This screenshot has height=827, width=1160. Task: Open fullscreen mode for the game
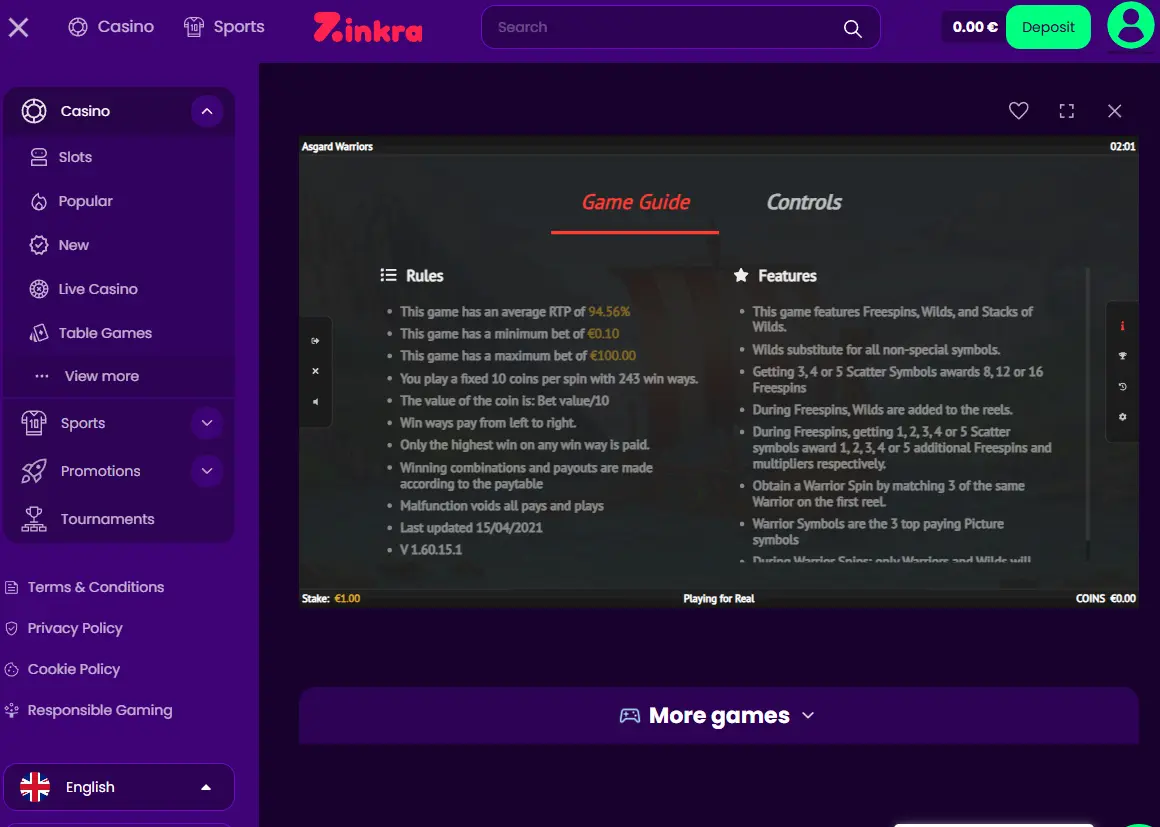tap(1066, 111)
